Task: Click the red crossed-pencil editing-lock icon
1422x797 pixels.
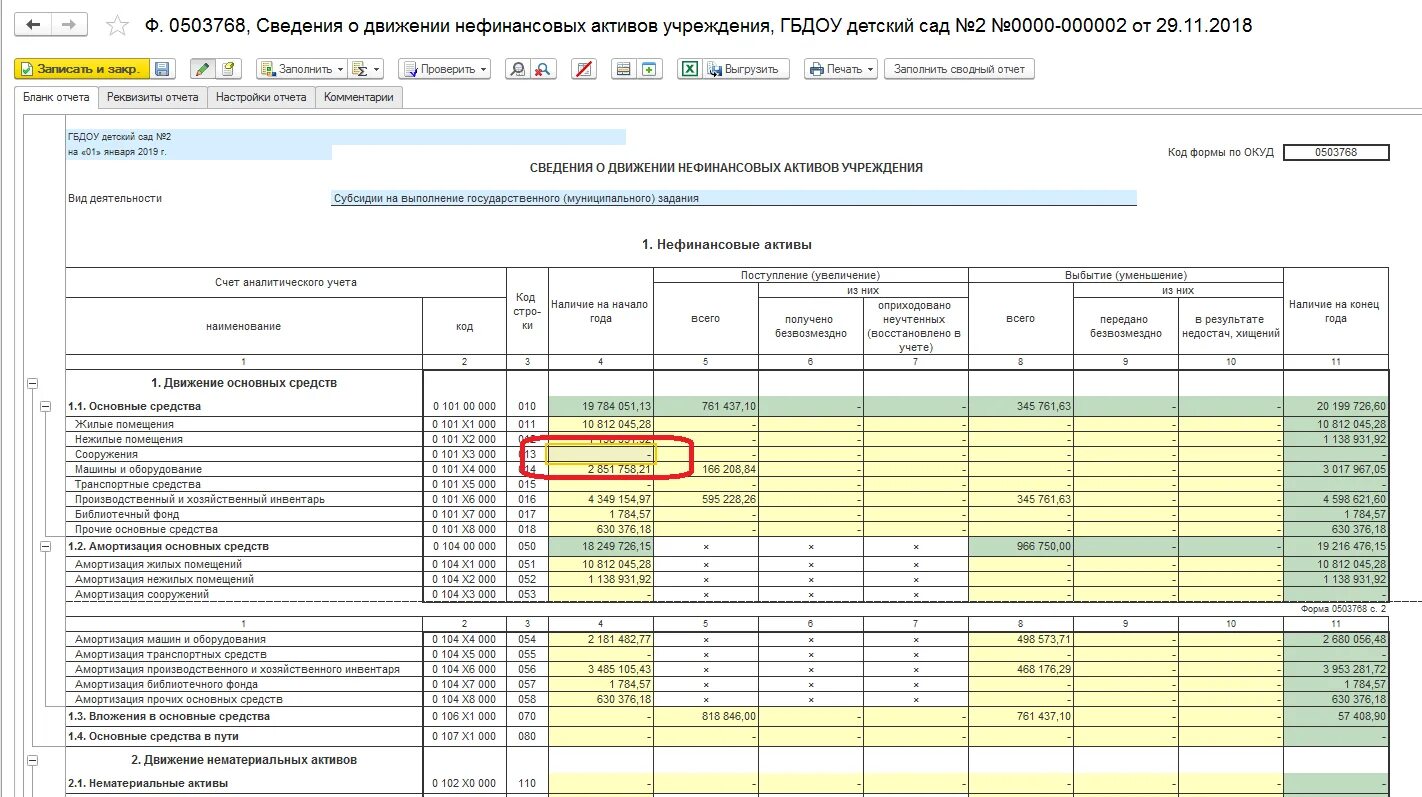Action: pyautogui.click(x=583, y=68)
